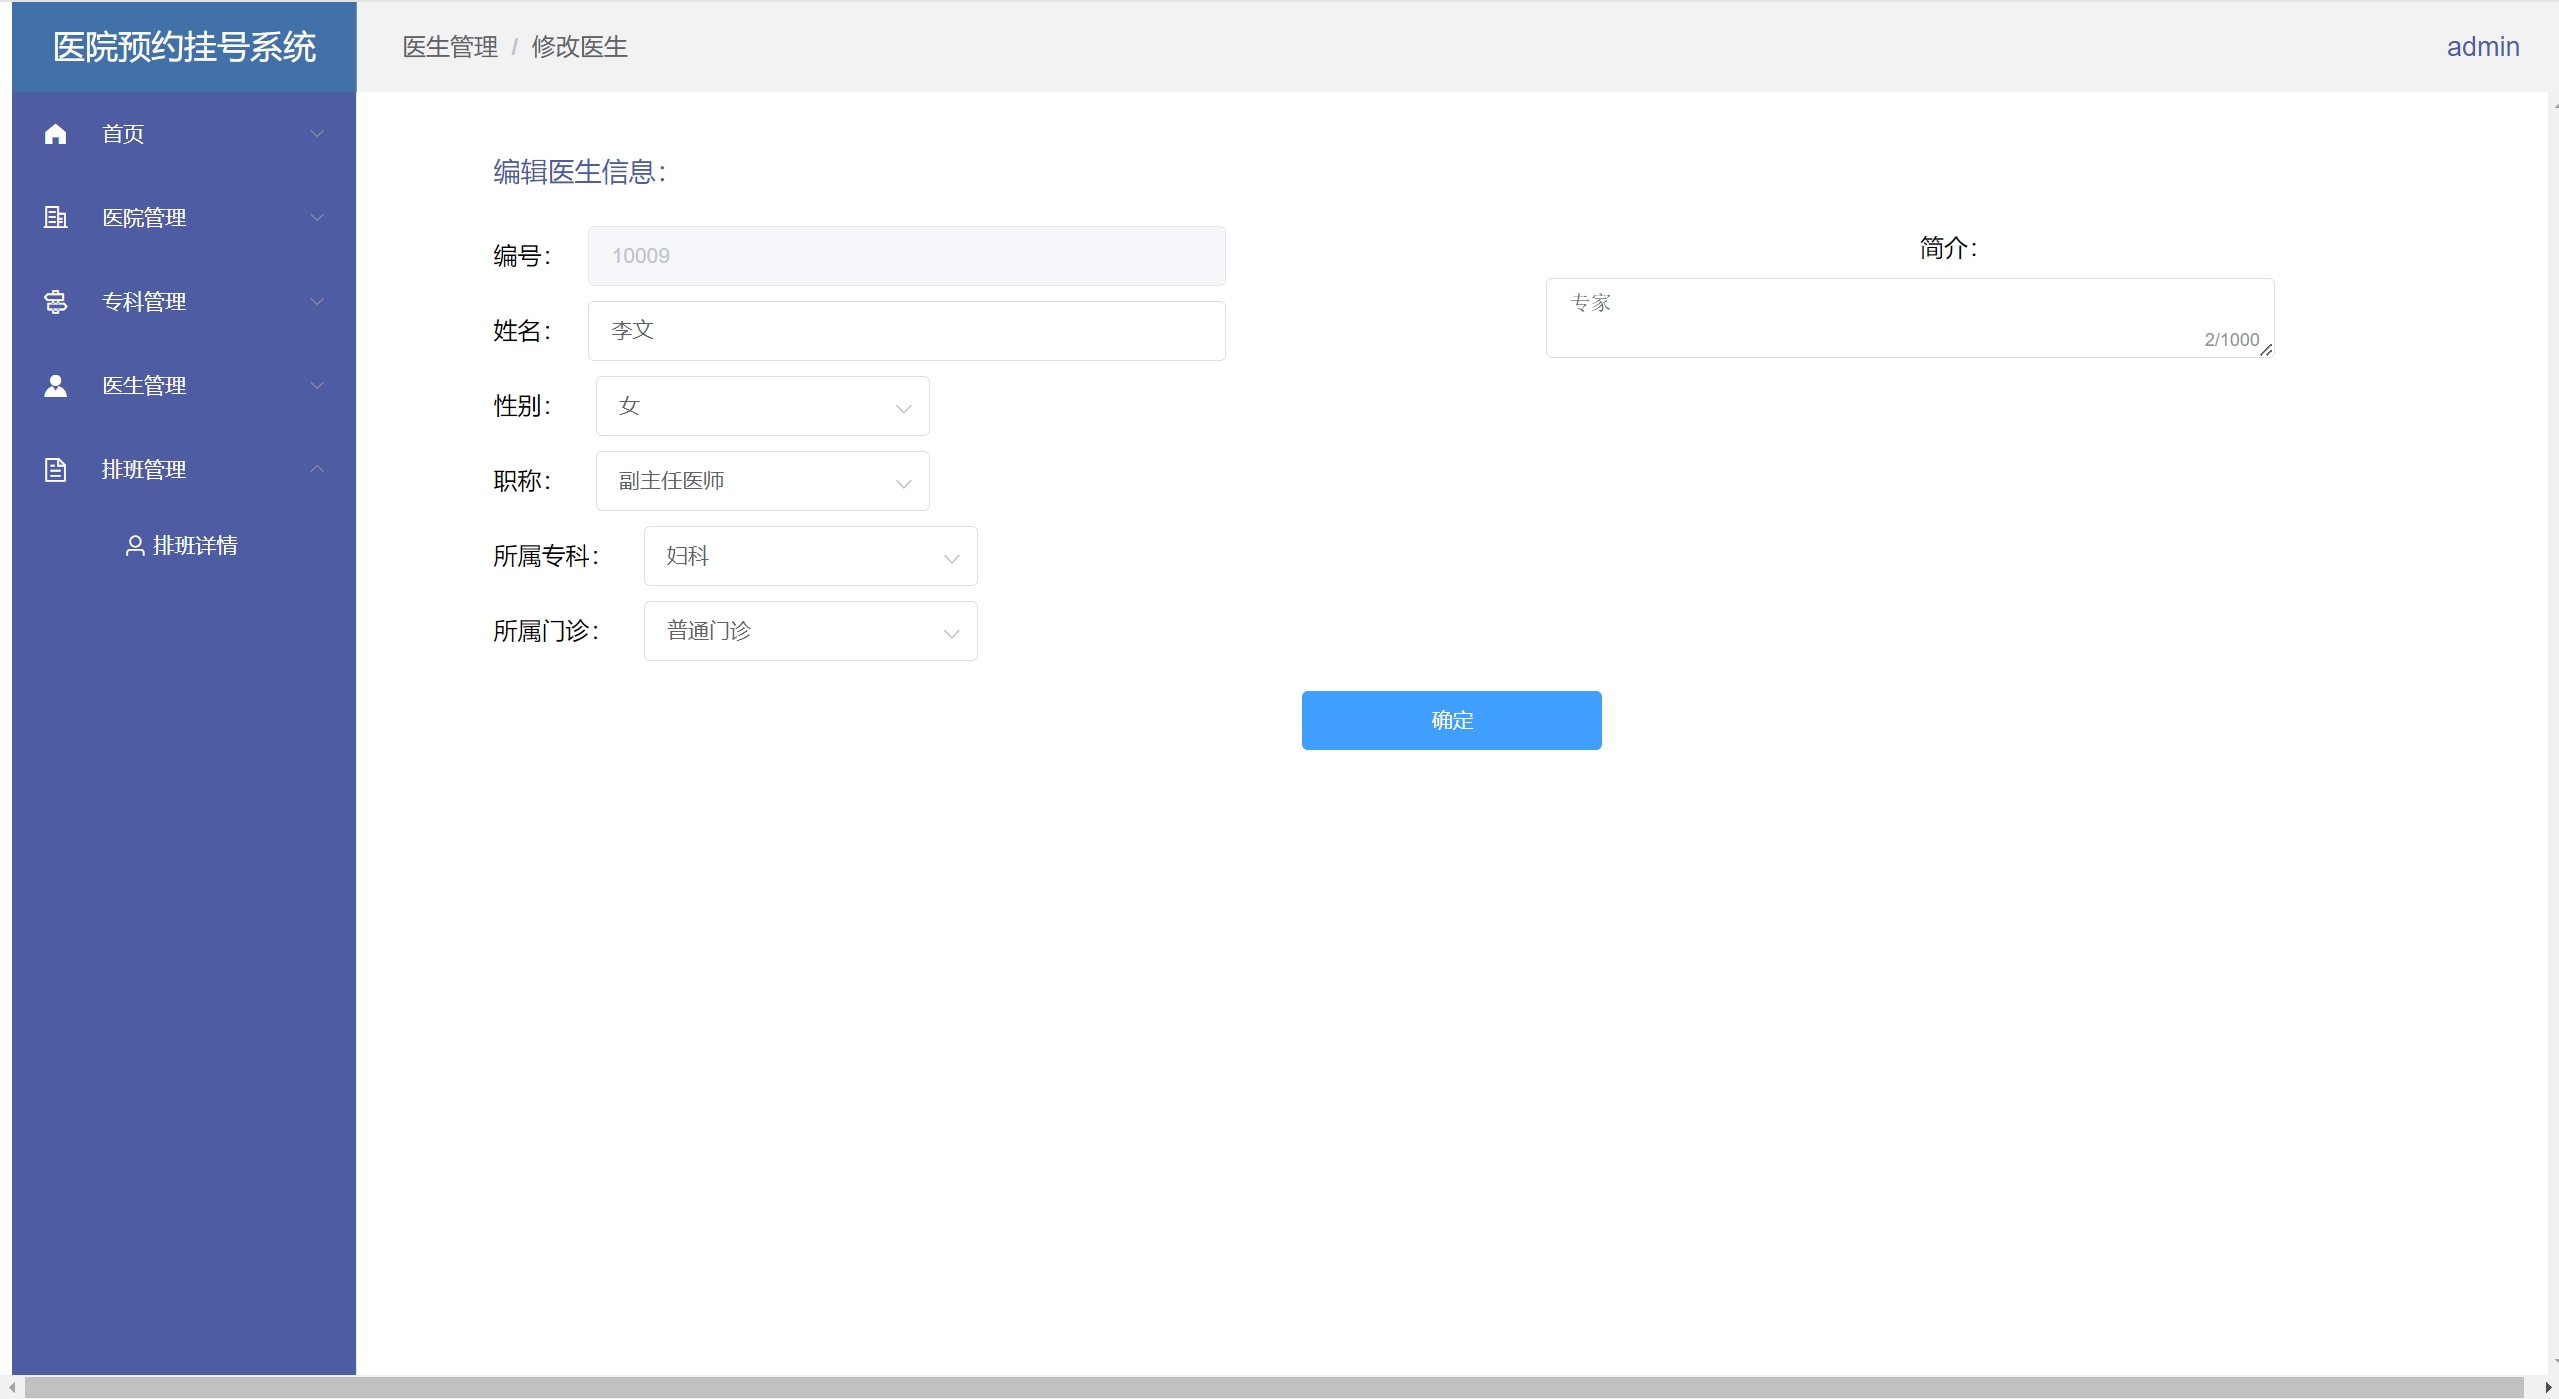
Task: Click right arrow of horizontal scrollbar
Action: coord(2548,1387)
